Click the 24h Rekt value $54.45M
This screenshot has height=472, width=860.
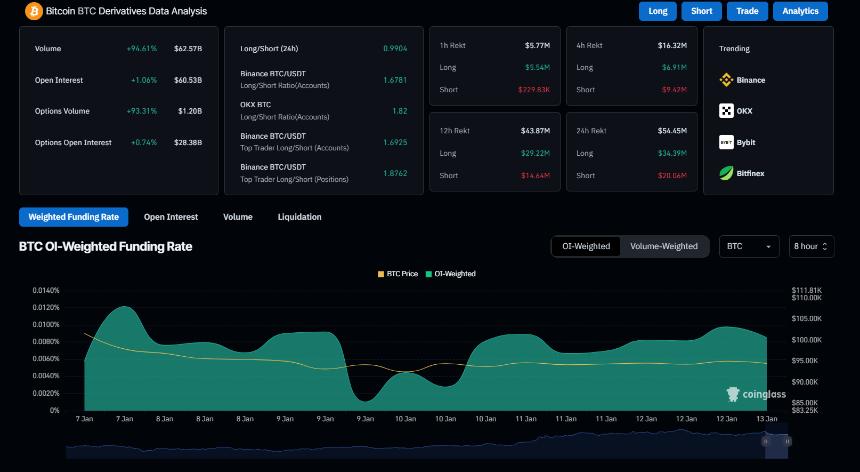click(672, 131)
